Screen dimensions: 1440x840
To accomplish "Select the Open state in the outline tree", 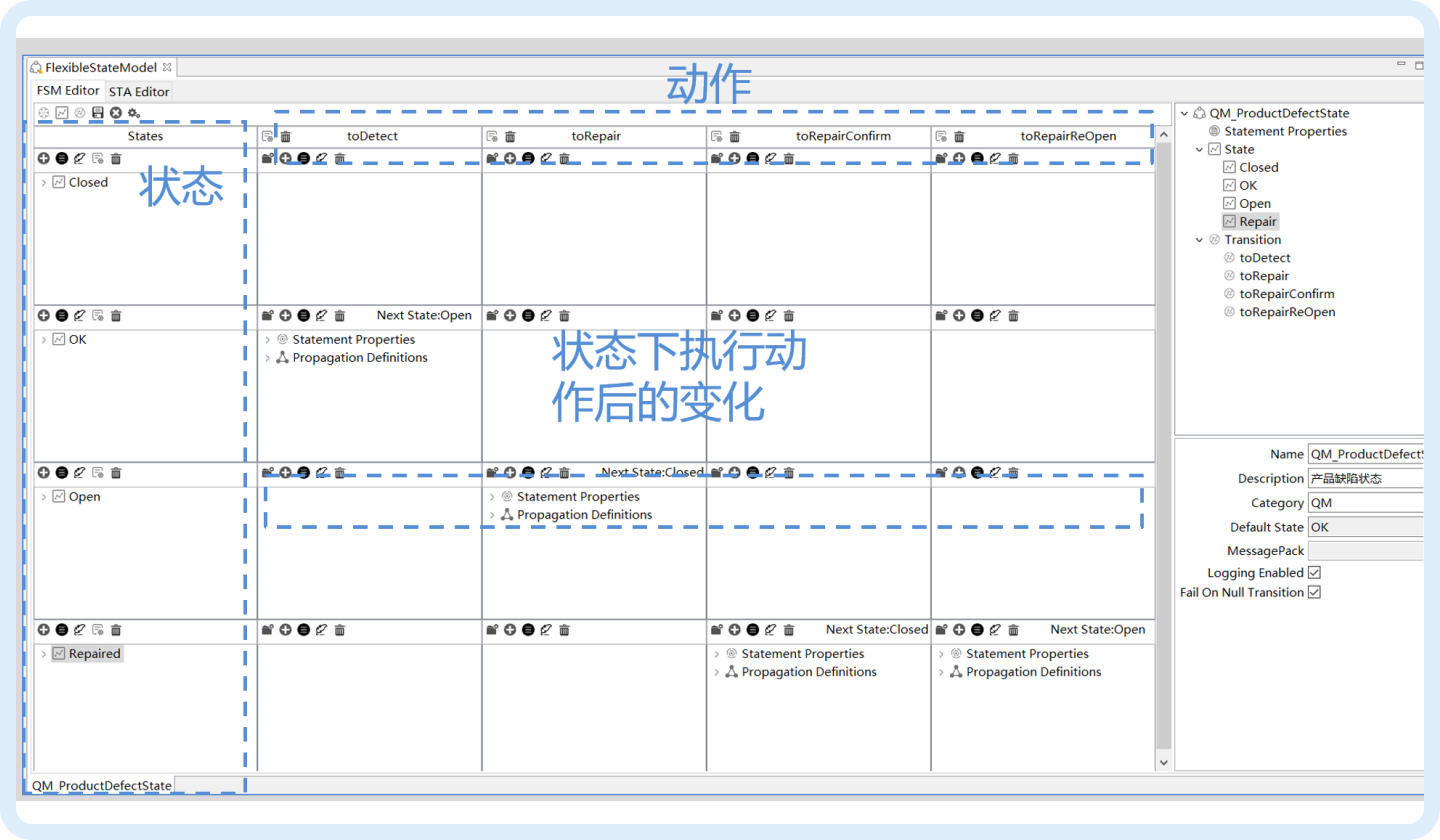I will [1254, 204].
